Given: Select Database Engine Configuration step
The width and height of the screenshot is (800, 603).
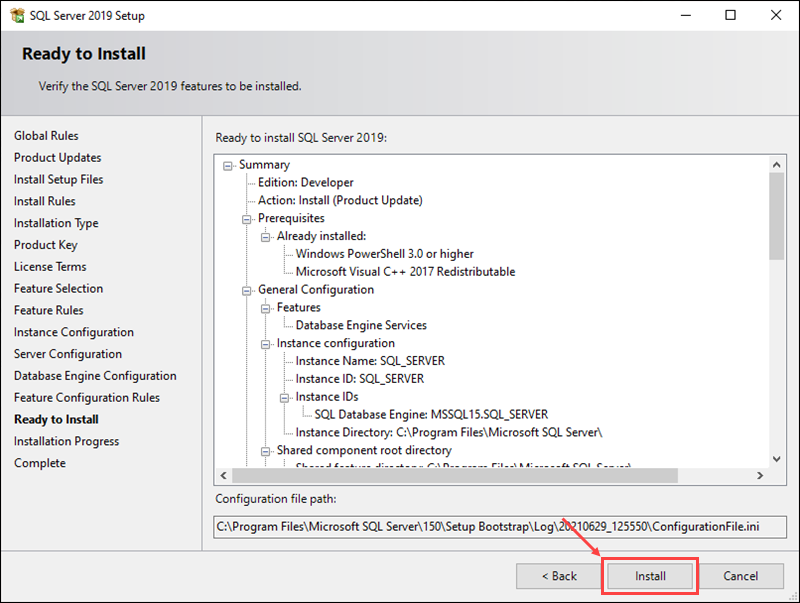Looking at the screenshot, I should pyautogui.click(x=95, y=376).
